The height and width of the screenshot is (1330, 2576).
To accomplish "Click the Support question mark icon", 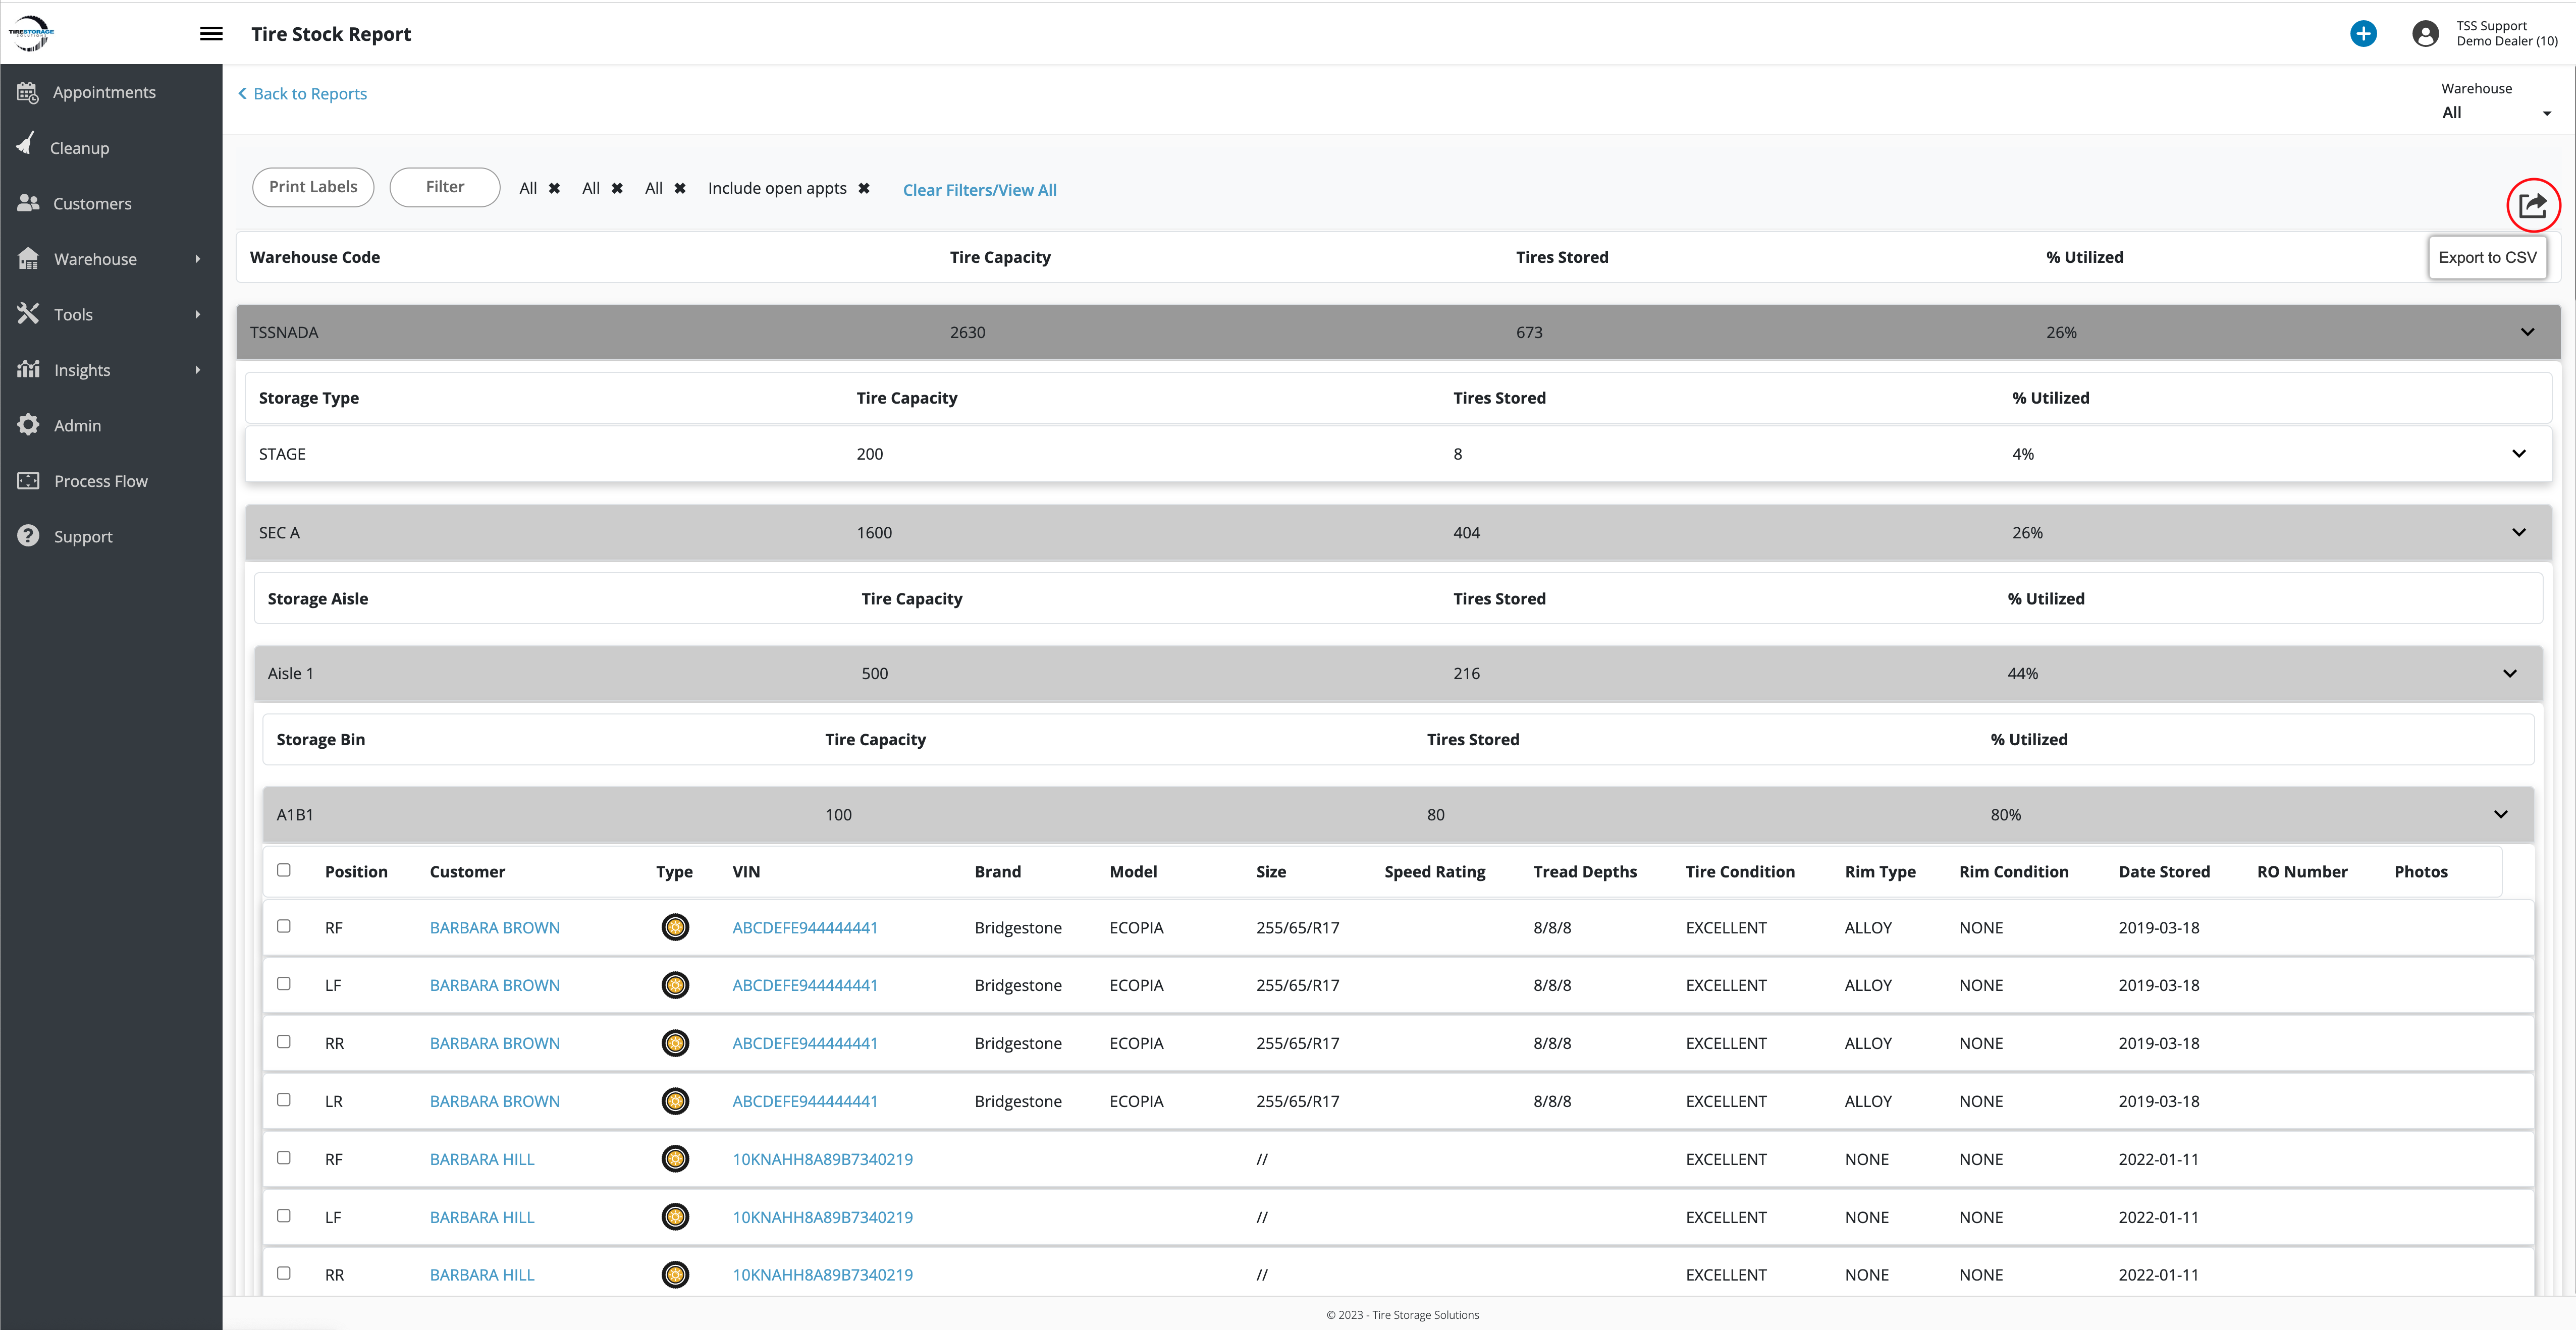I will coord(28,536).
